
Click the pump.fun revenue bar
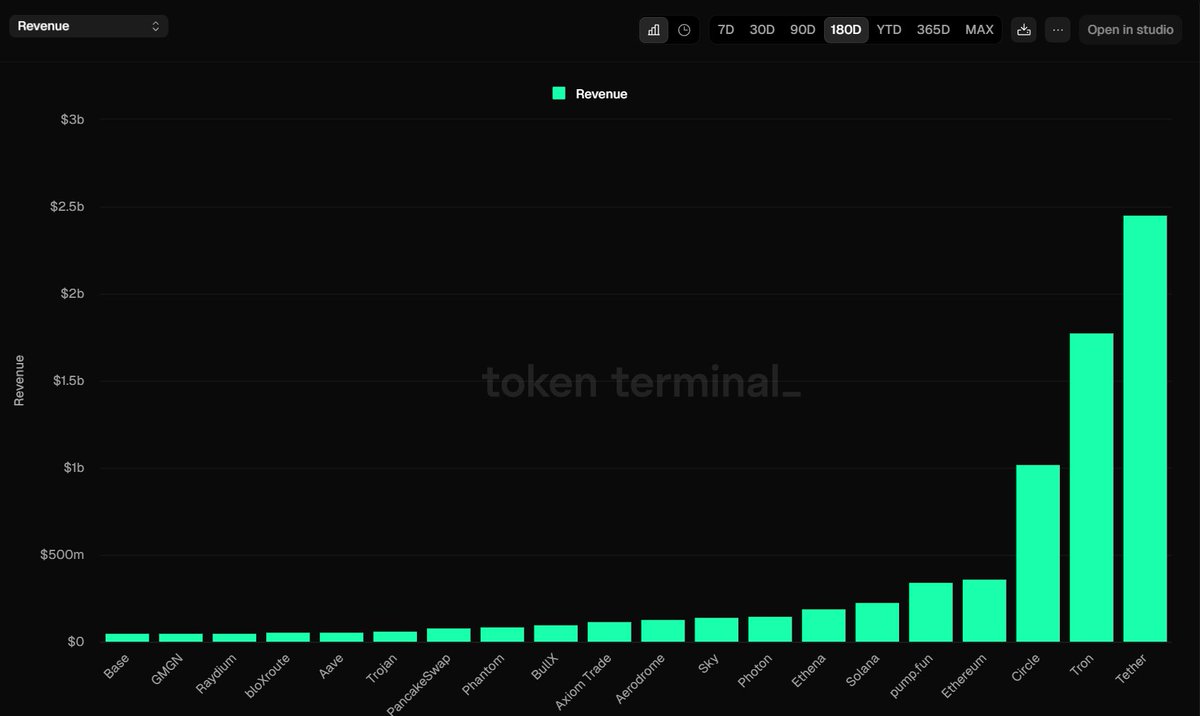coord(931,612)
